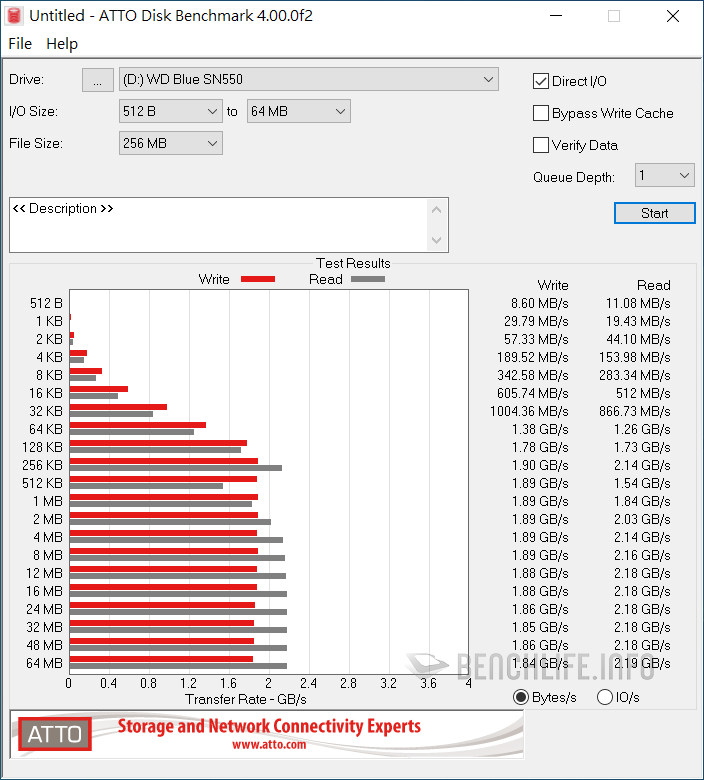The height and width of the screenshot is (780, 704).
Task: Click the read value 1.54 GB/s
Action: coord(642,483)
